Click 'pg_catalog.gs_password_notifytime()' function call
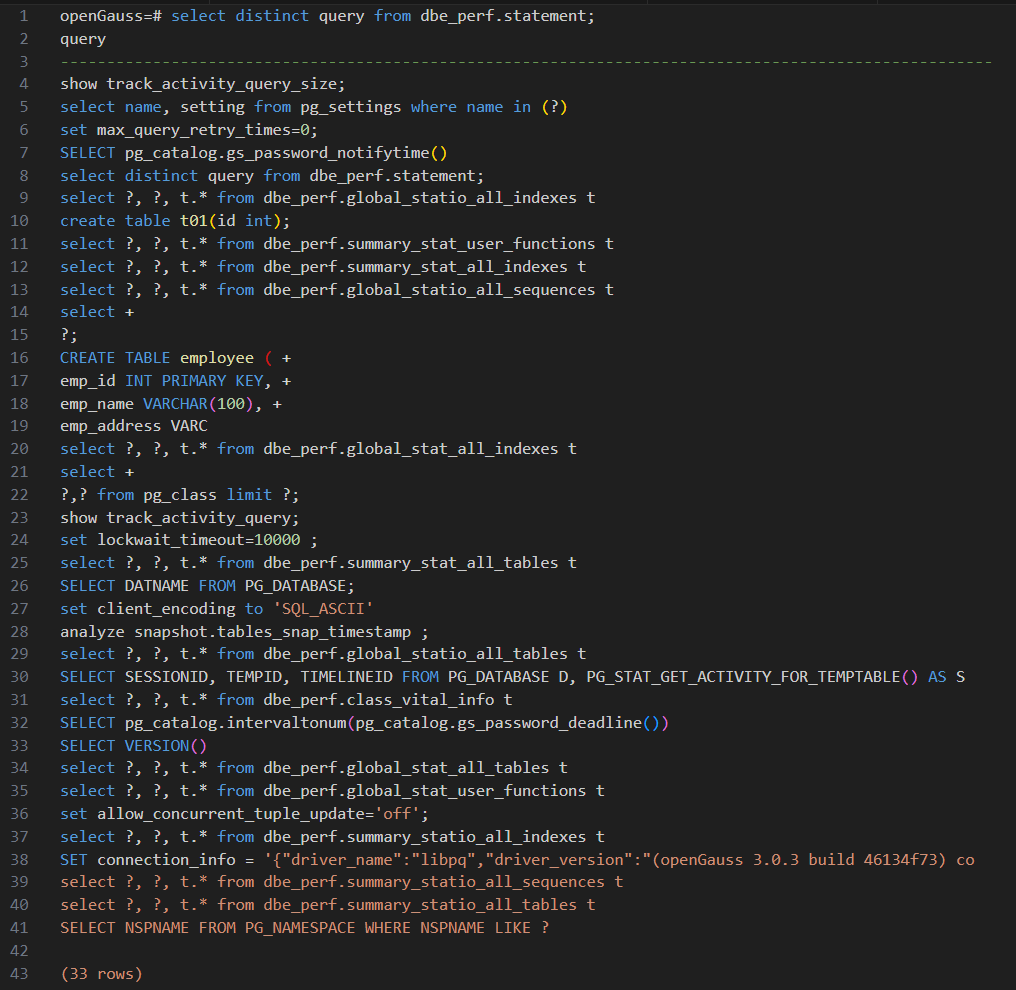 [x=286, y=153]
